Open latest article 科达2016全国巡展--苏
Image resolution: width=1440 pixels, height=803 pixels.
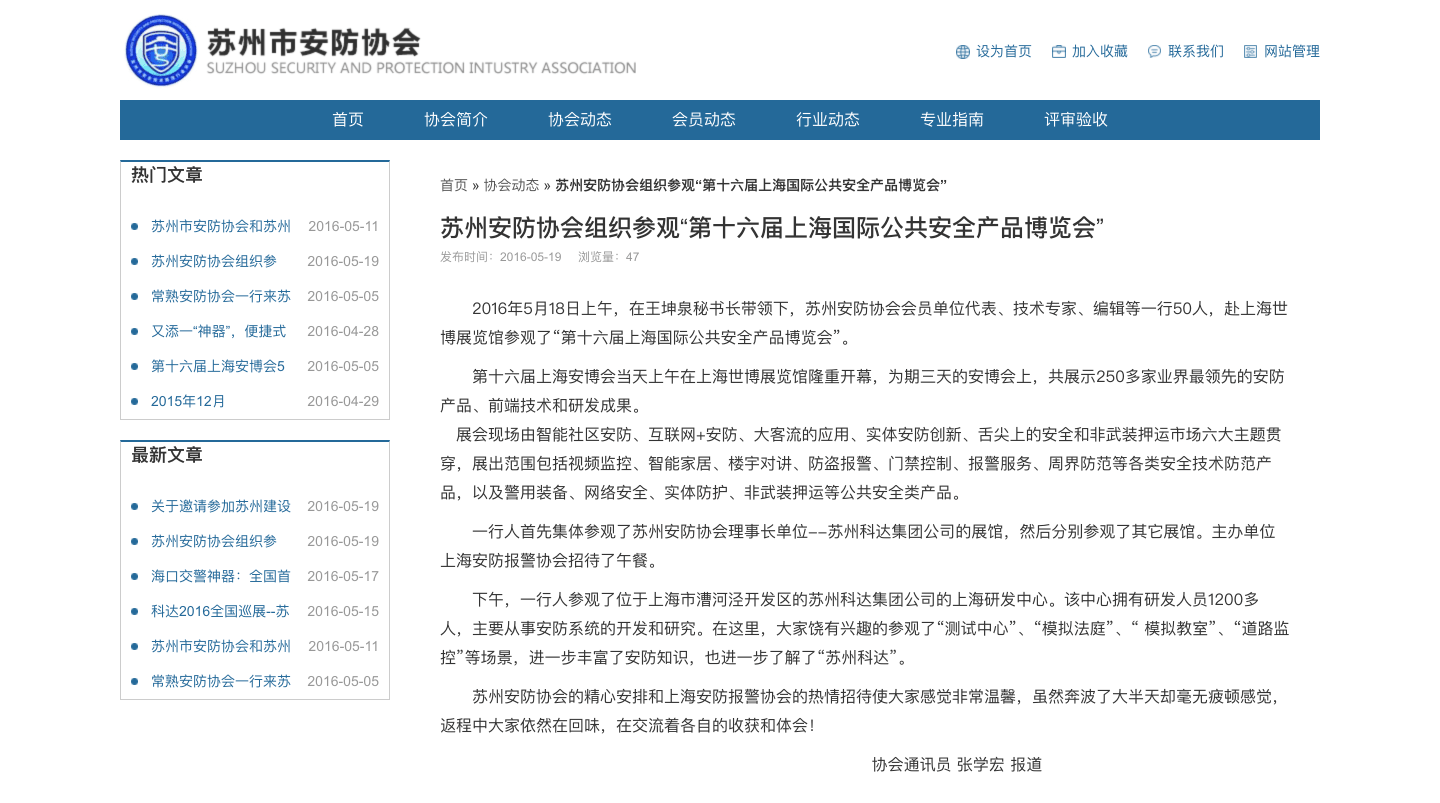[220, 611]
